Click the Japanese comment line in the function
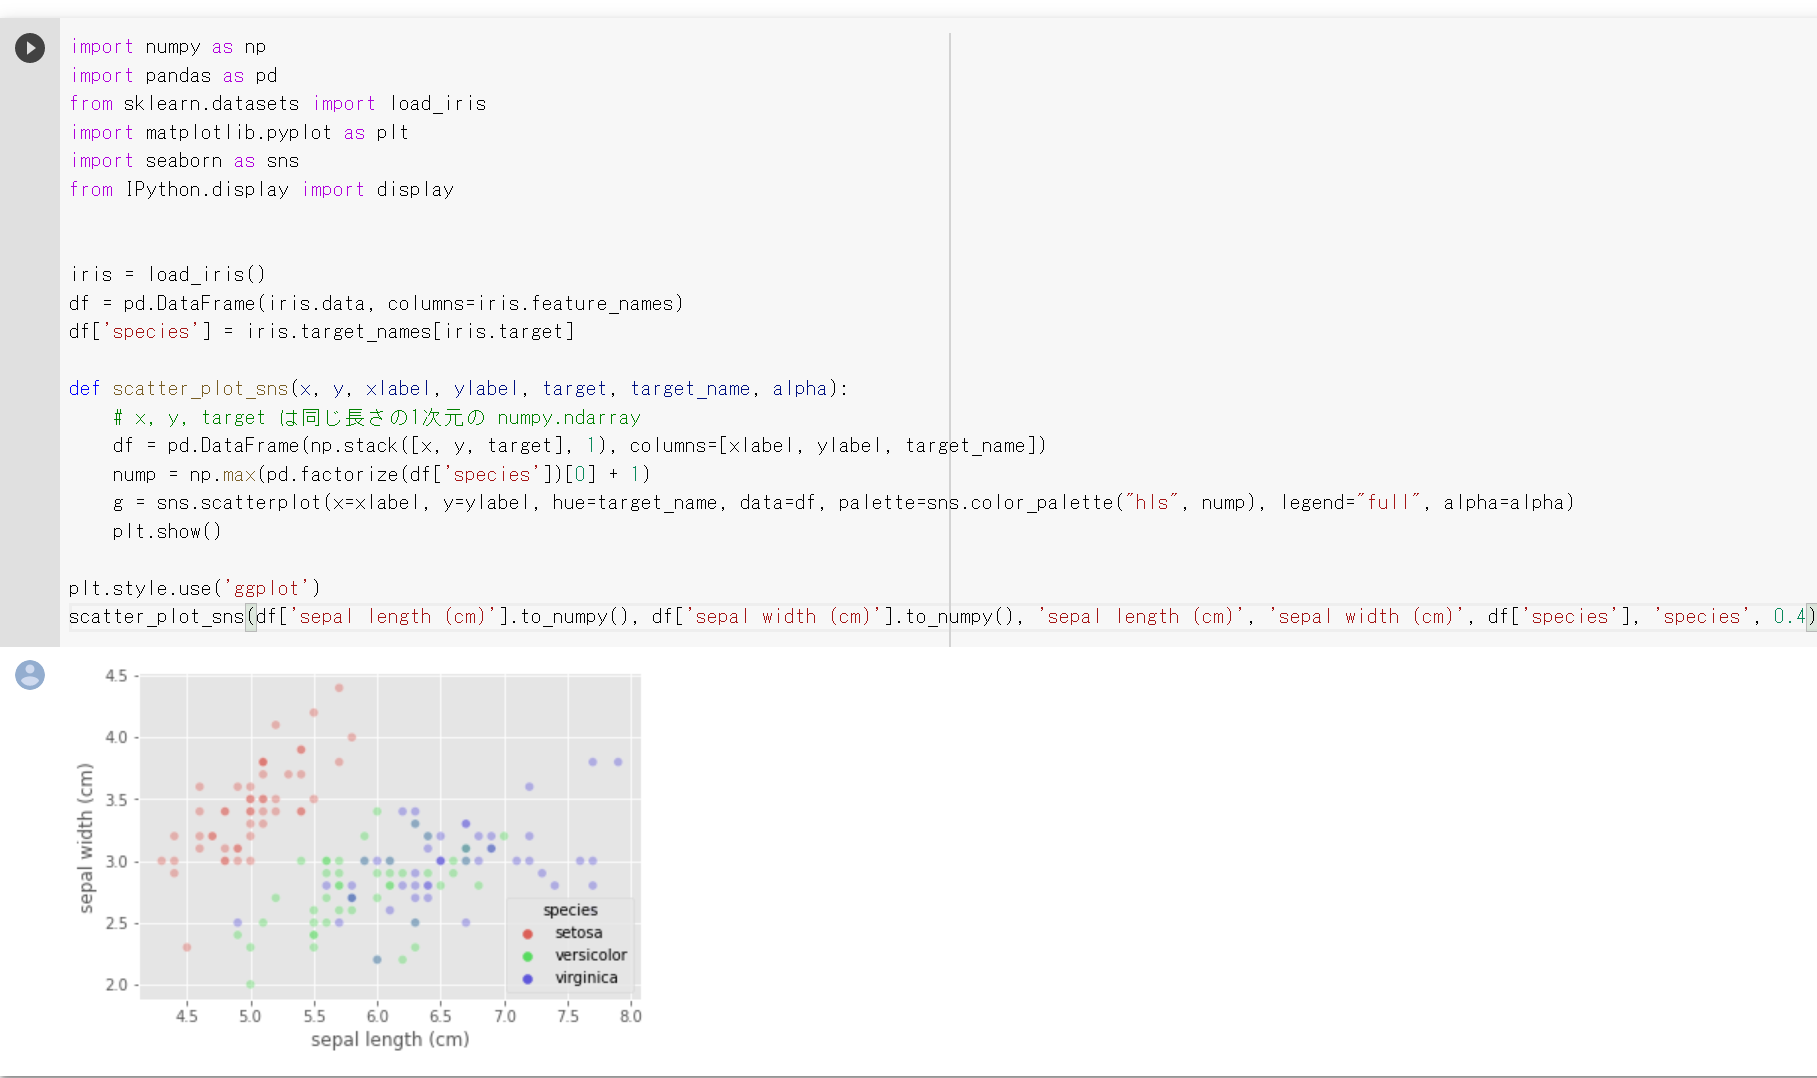 pyautogui.click(x=376, y=418)
